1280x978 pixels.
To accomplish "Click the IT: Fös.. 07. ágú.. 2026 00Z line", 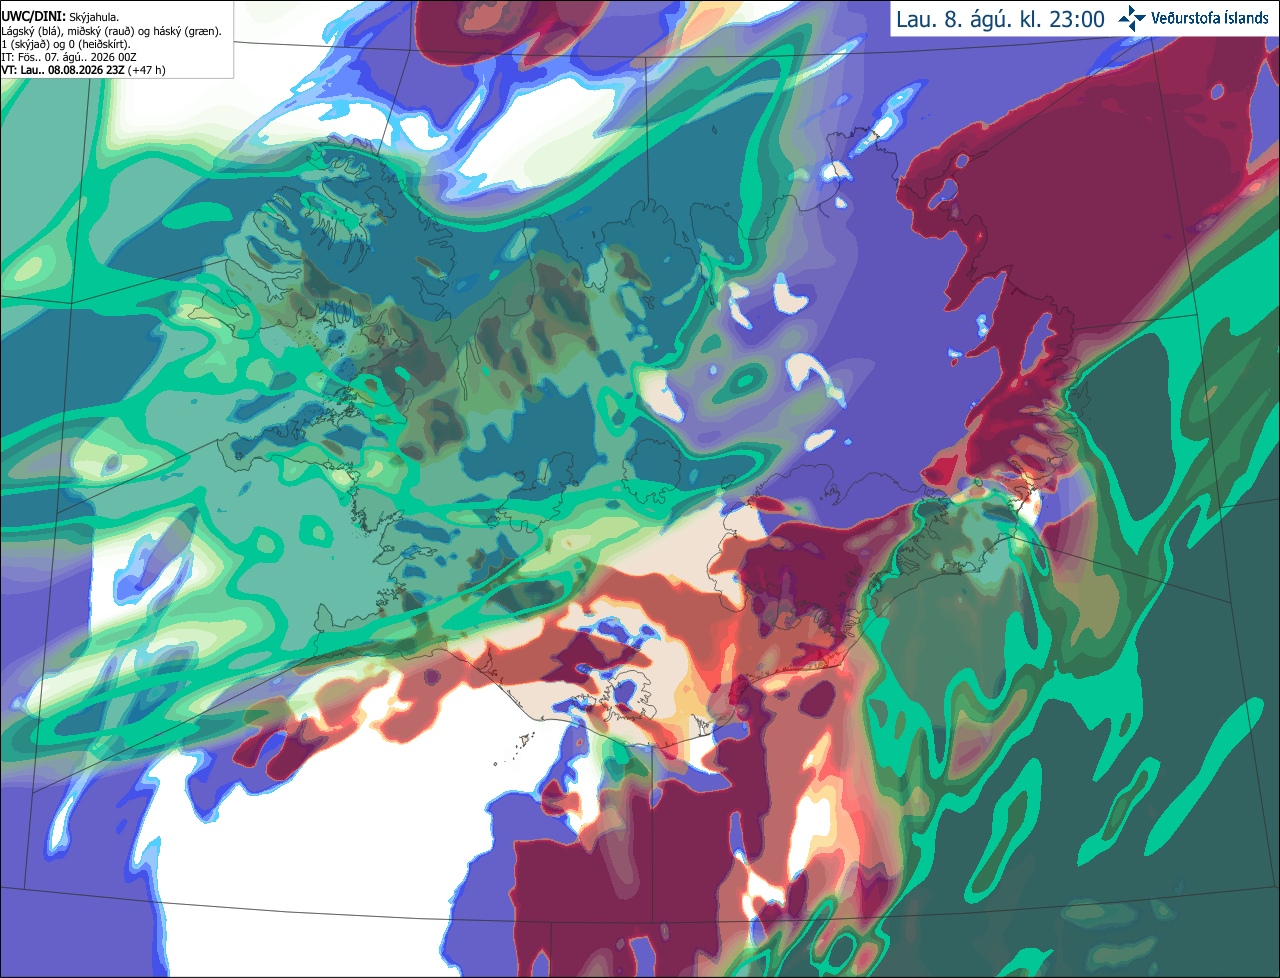I will point(69,57).
